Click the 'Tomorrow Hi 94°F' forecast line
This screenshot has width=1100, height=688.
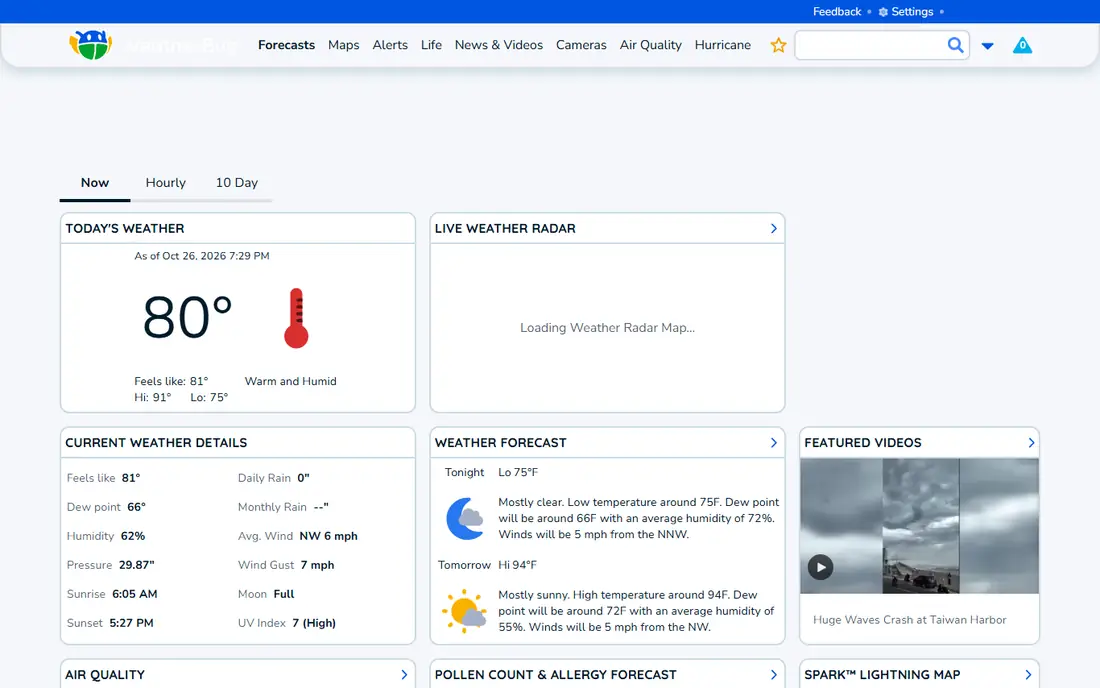tap(487, 565)
